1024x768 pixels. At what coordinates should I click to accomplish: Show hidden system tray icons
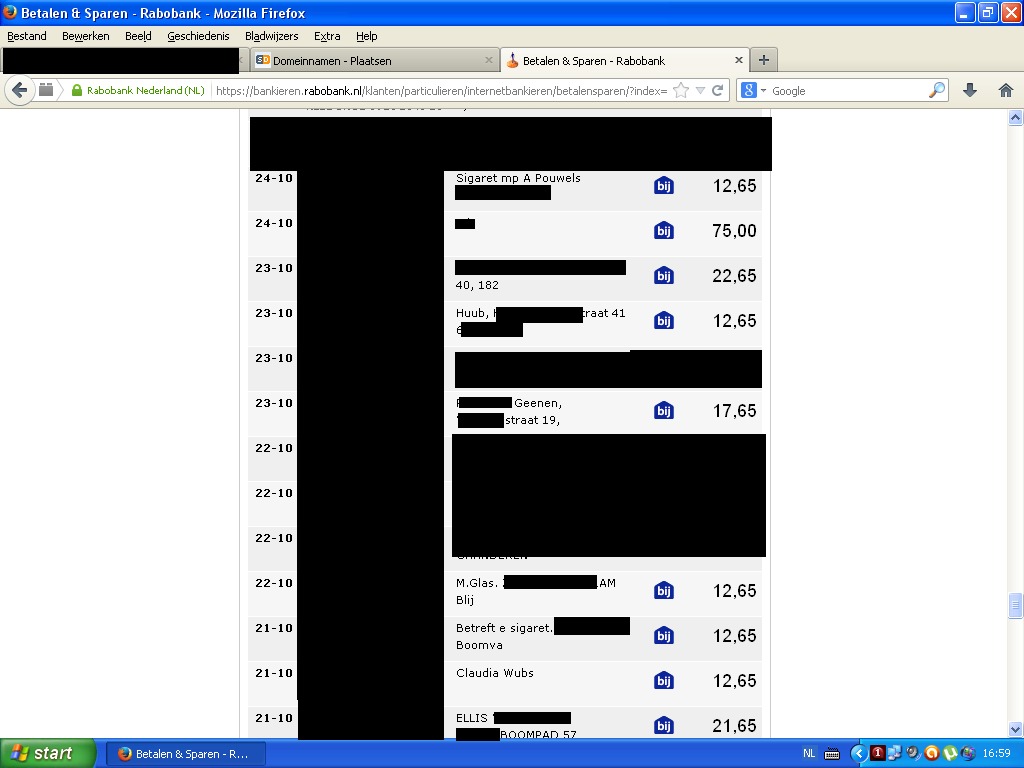point(859,754)
